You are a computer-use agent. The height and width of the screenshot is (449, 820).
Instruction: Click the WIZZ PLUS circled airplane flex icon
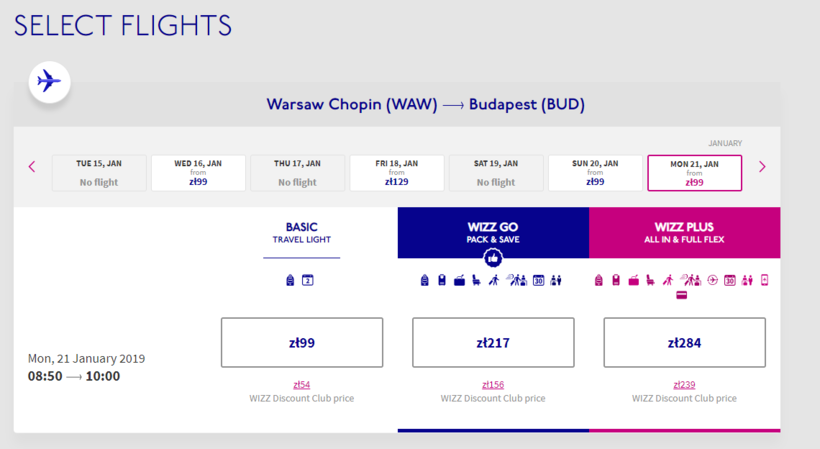[x=713, y=280]
